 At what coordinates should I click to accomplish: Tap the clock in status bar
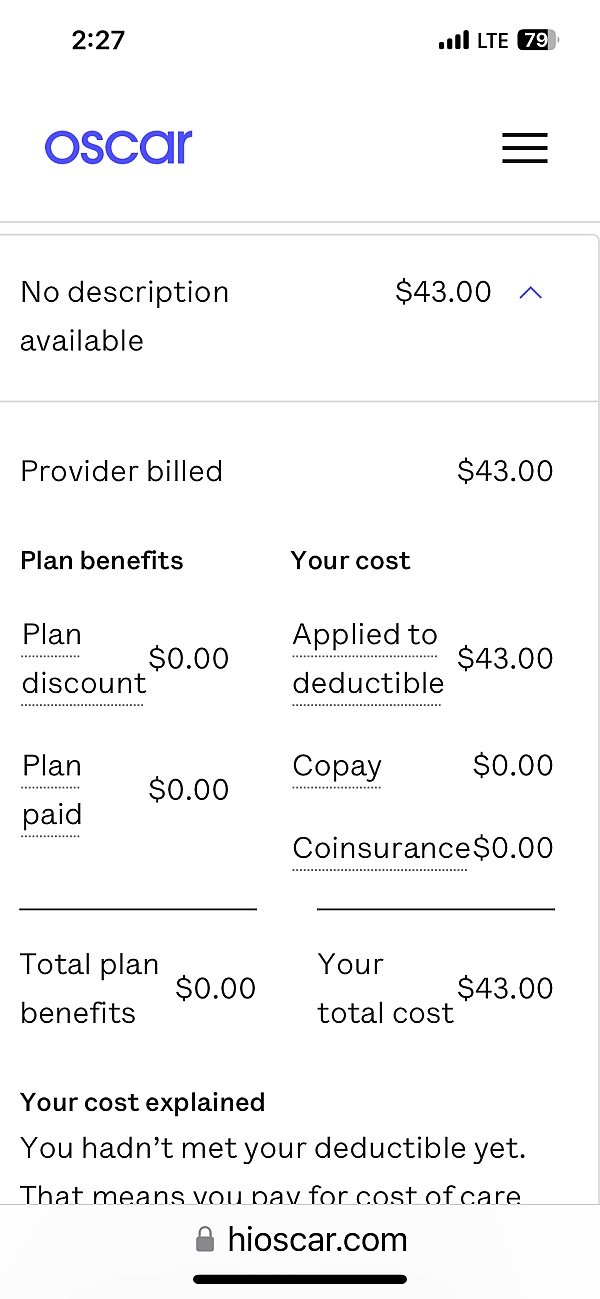pos(98,41)
